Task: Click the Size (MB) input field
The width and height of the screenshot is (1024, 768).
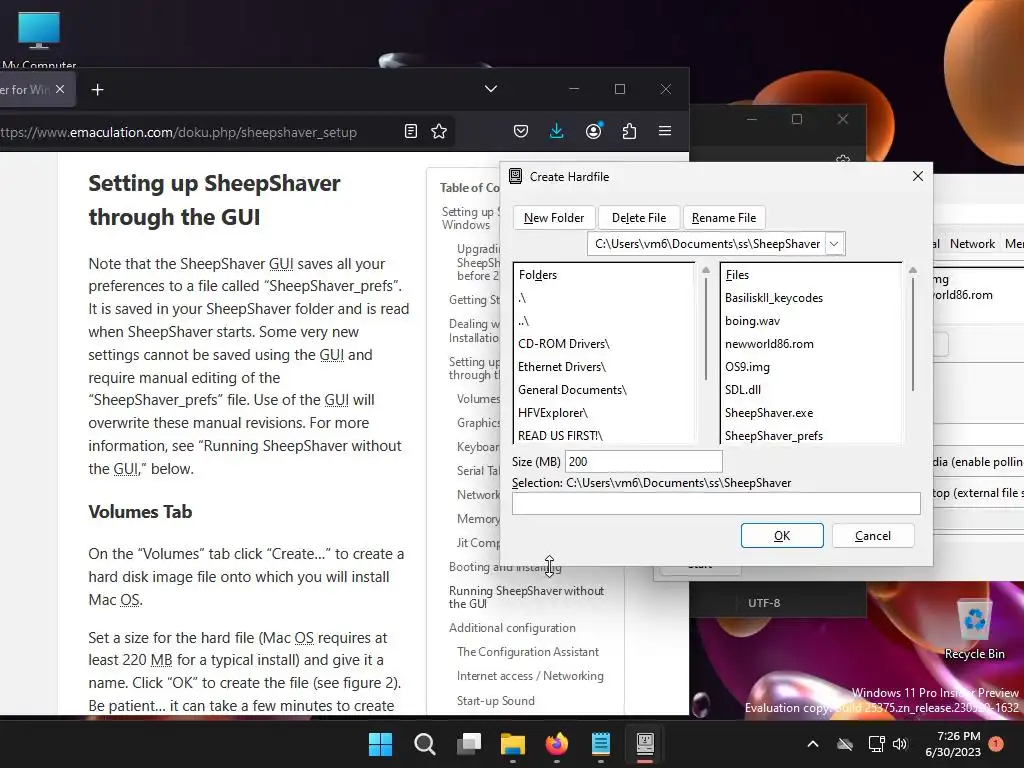Action: tap(643, 461)
